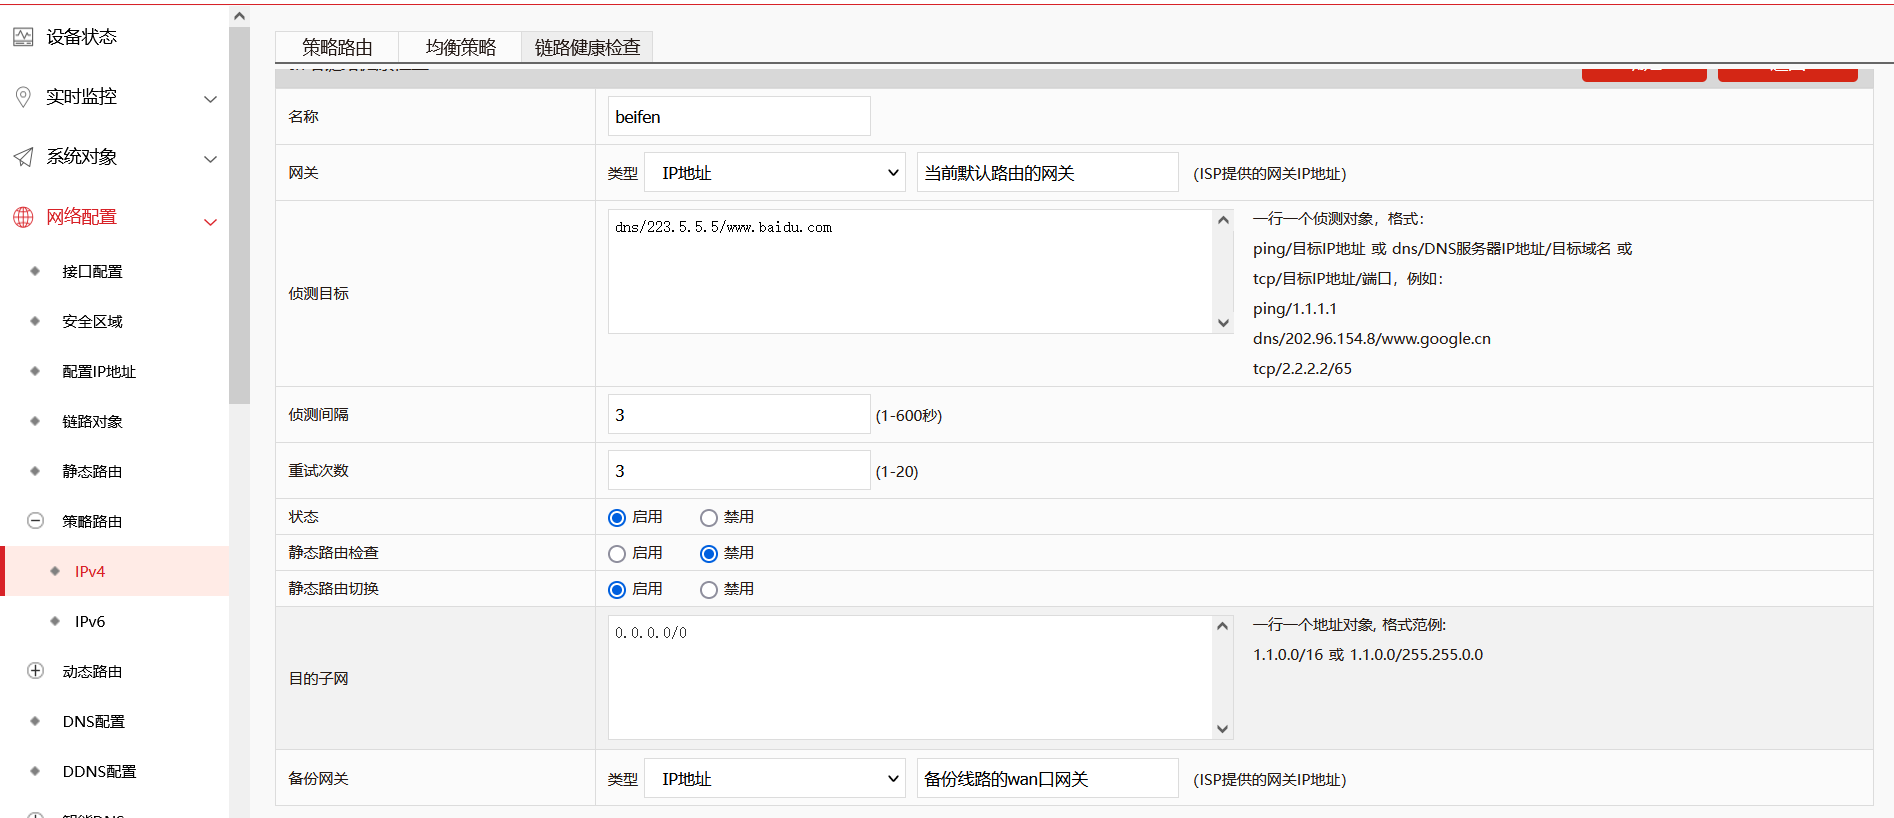Switch to the 均衡策略 tab

coord(460,47)
